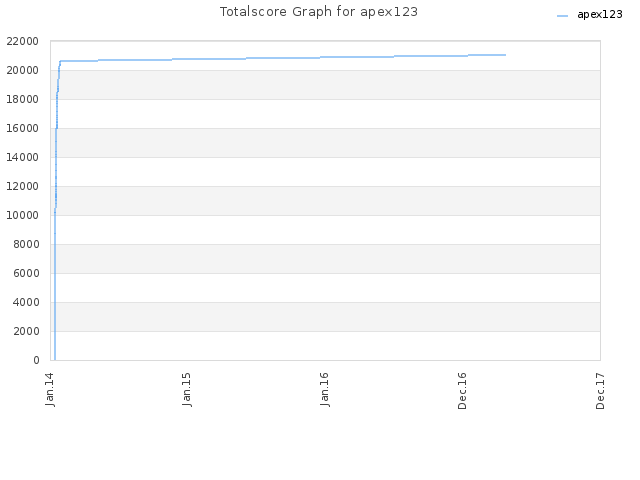The height and width of the screenshot is (480, 640).
Task: Click the Jan.16 x-axis label
Action: (x=324, y=389)
